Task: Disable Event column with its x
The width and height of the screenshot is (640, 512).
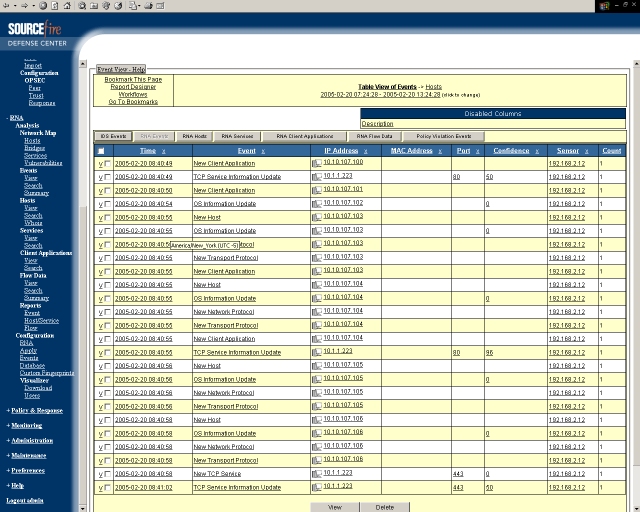Action: (263, 151)
